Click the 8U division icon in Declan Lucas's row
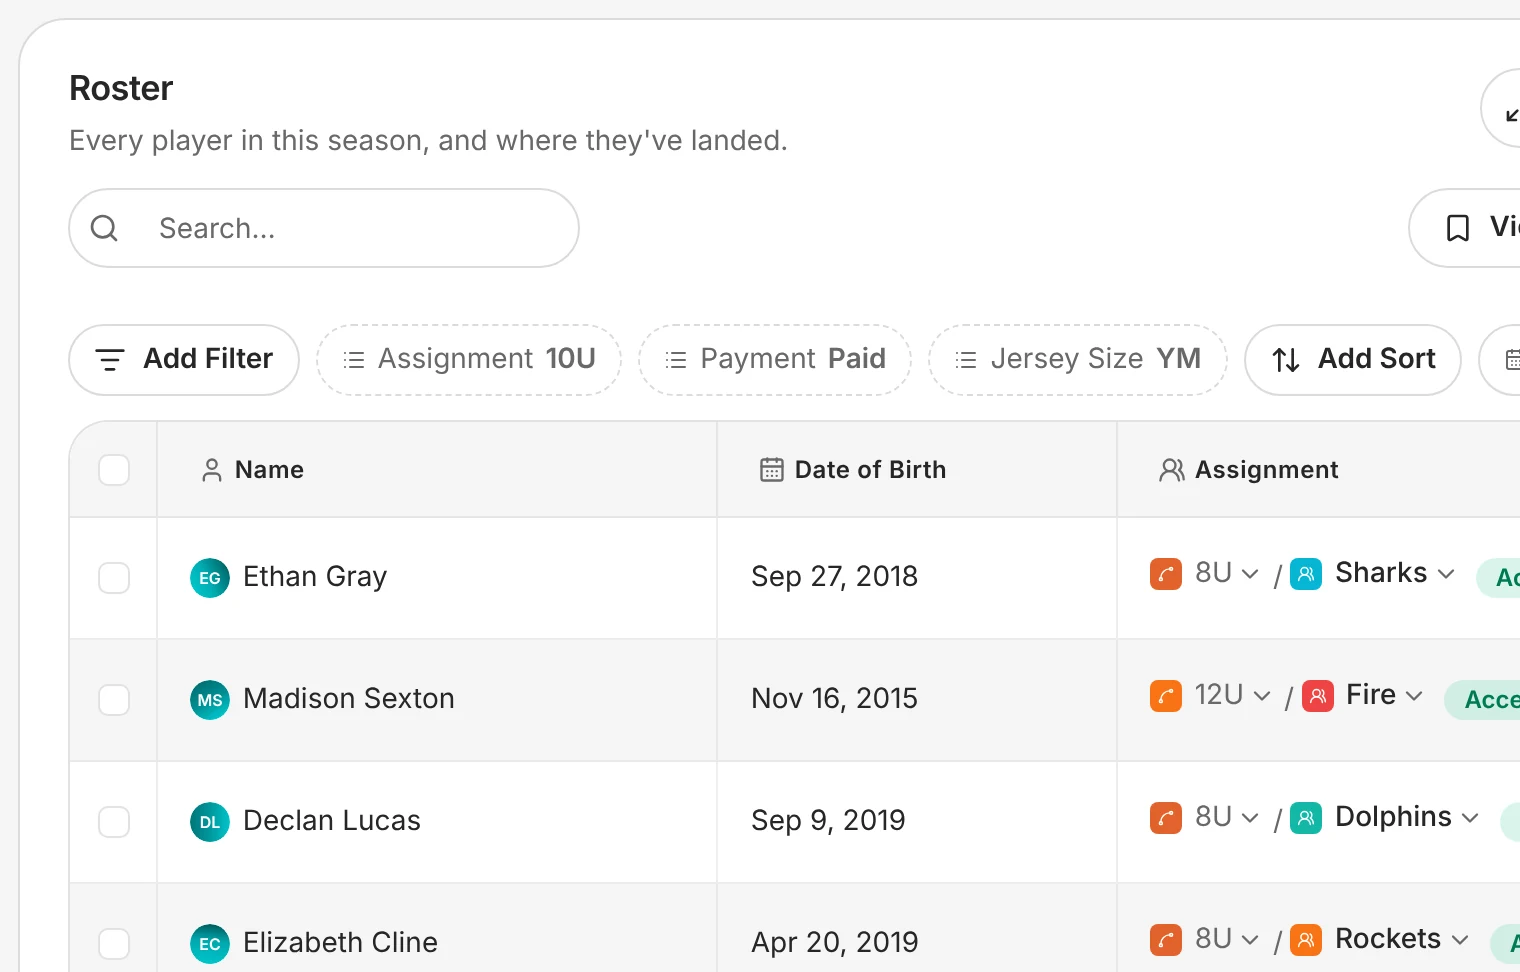This screenshot has height=972, width=1520. pyautogui.click(x=1166, y=818)
